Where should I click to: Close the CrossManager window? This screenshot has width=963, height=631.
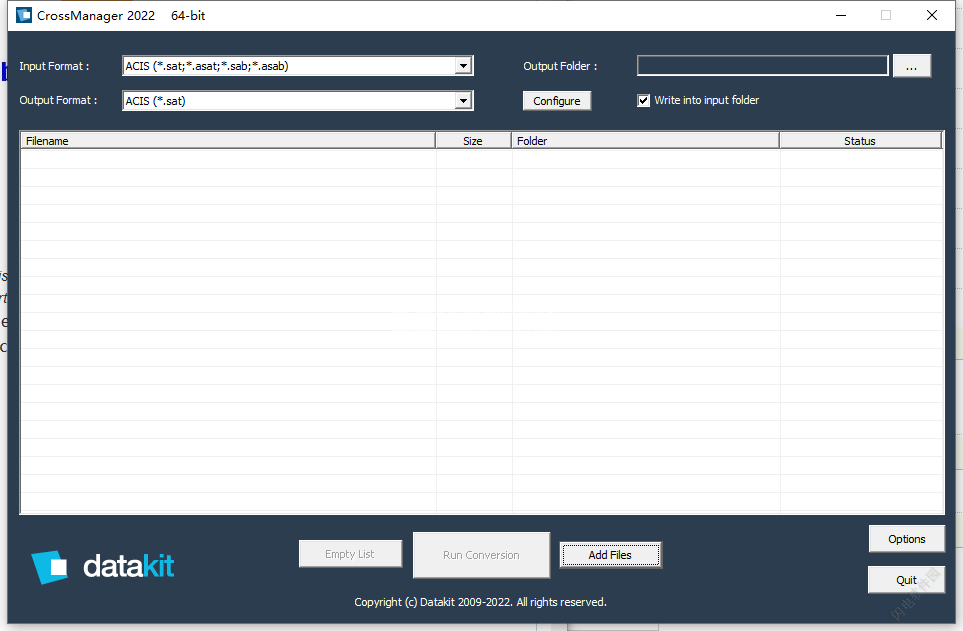[932, 15]
